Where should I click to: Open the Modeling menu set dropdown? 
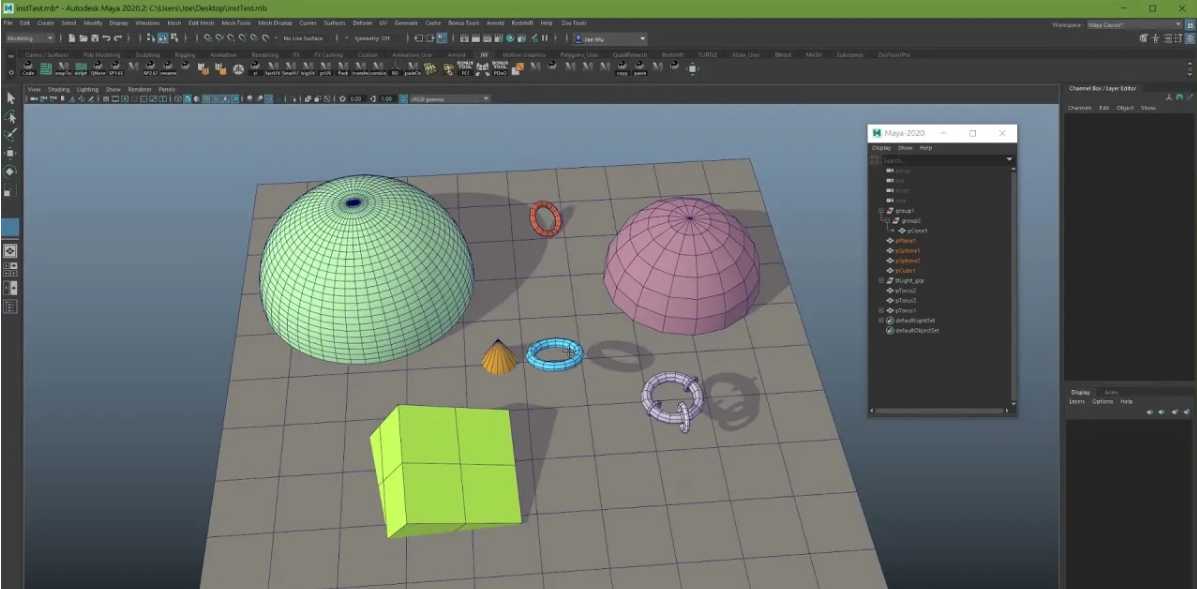31,38
